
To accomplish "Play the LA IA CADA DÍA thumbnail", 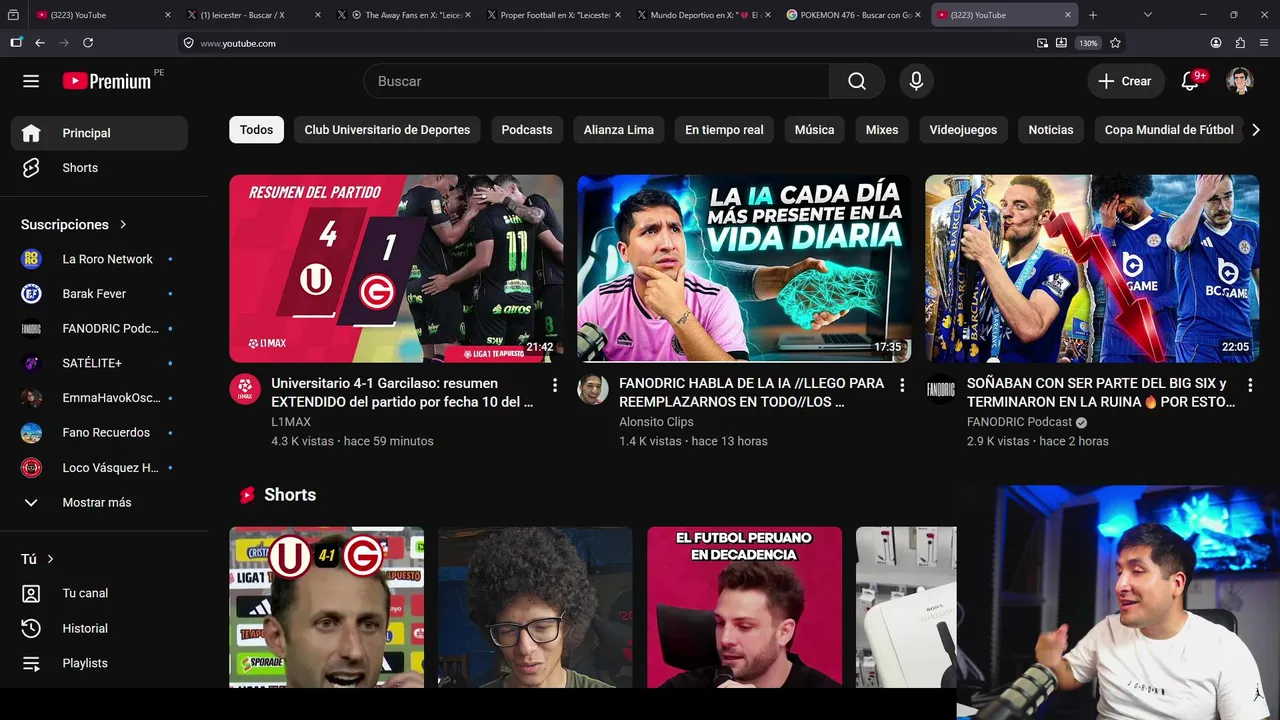I will click(744, 268).
